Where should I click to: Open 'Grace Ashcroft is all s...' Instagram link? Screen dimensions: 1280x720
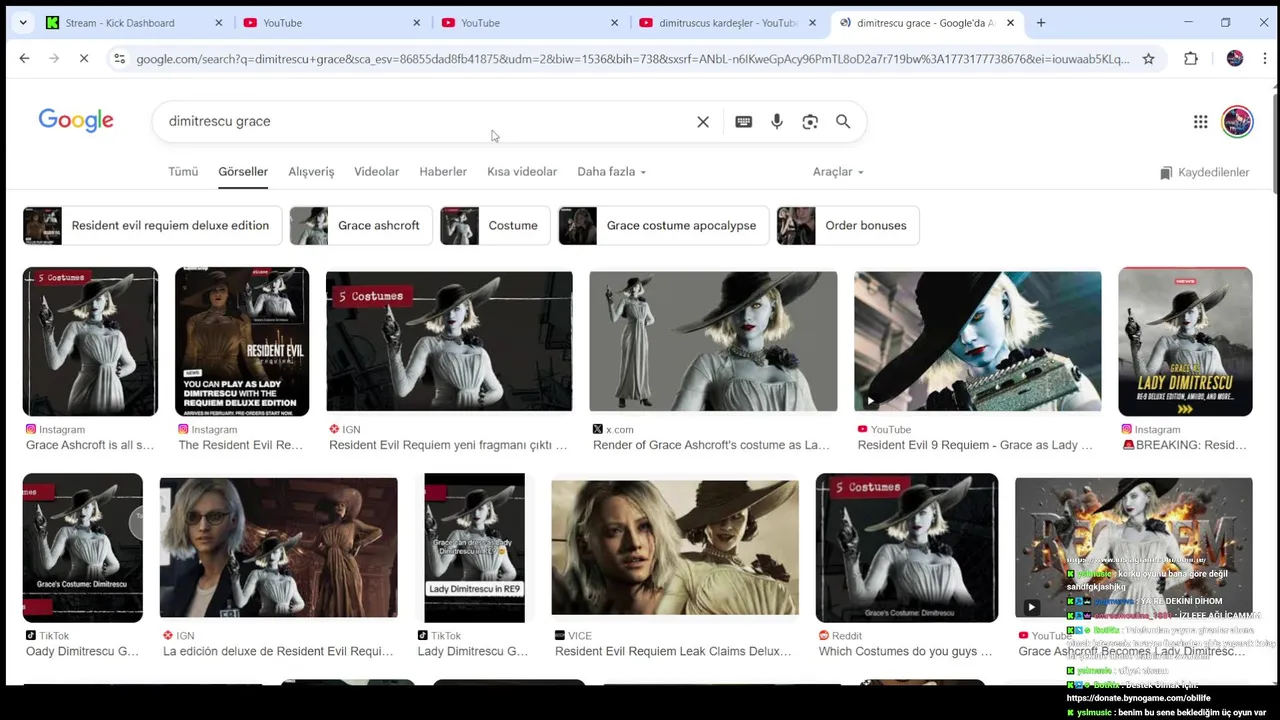pyautogui.click(x=90, y=445)
